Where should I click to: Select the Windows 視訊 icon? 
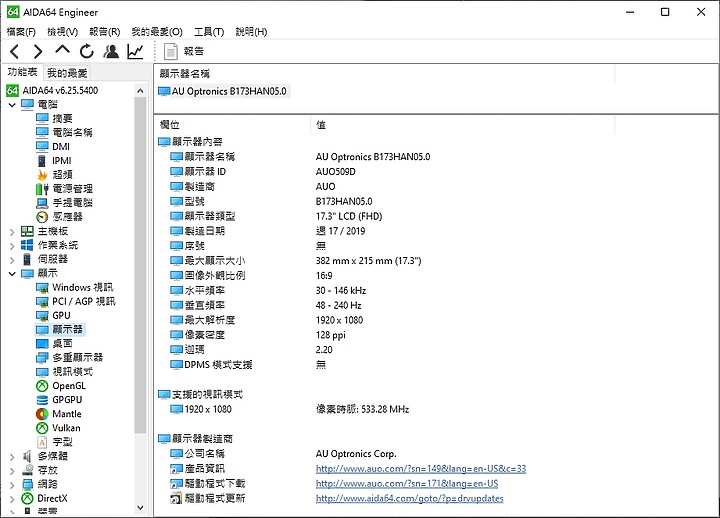(42, 288)
